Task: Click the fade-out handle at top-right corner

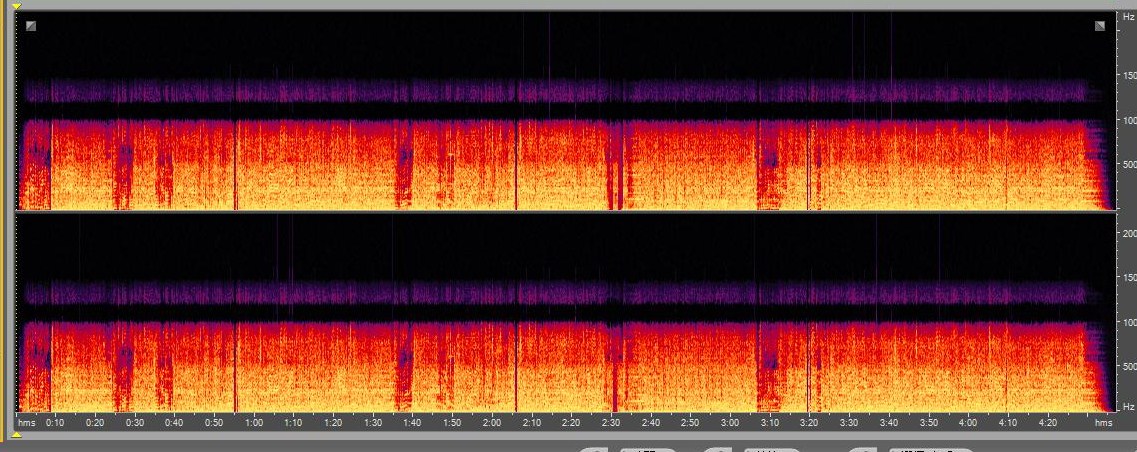Action: (x=1100, y=26)
